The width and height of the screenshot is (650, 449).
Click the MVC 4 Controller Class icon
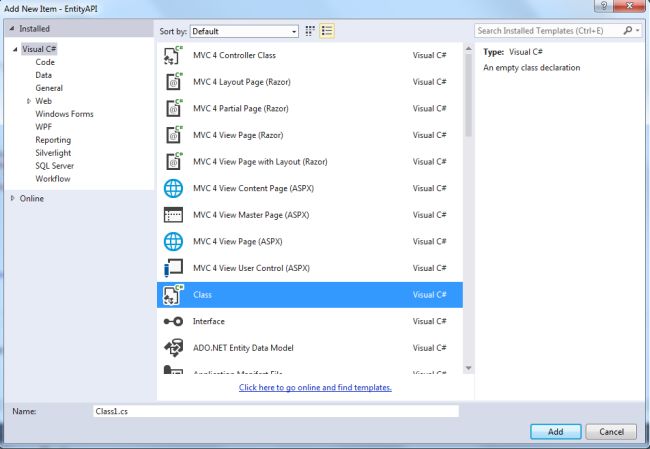pos(173,55)
